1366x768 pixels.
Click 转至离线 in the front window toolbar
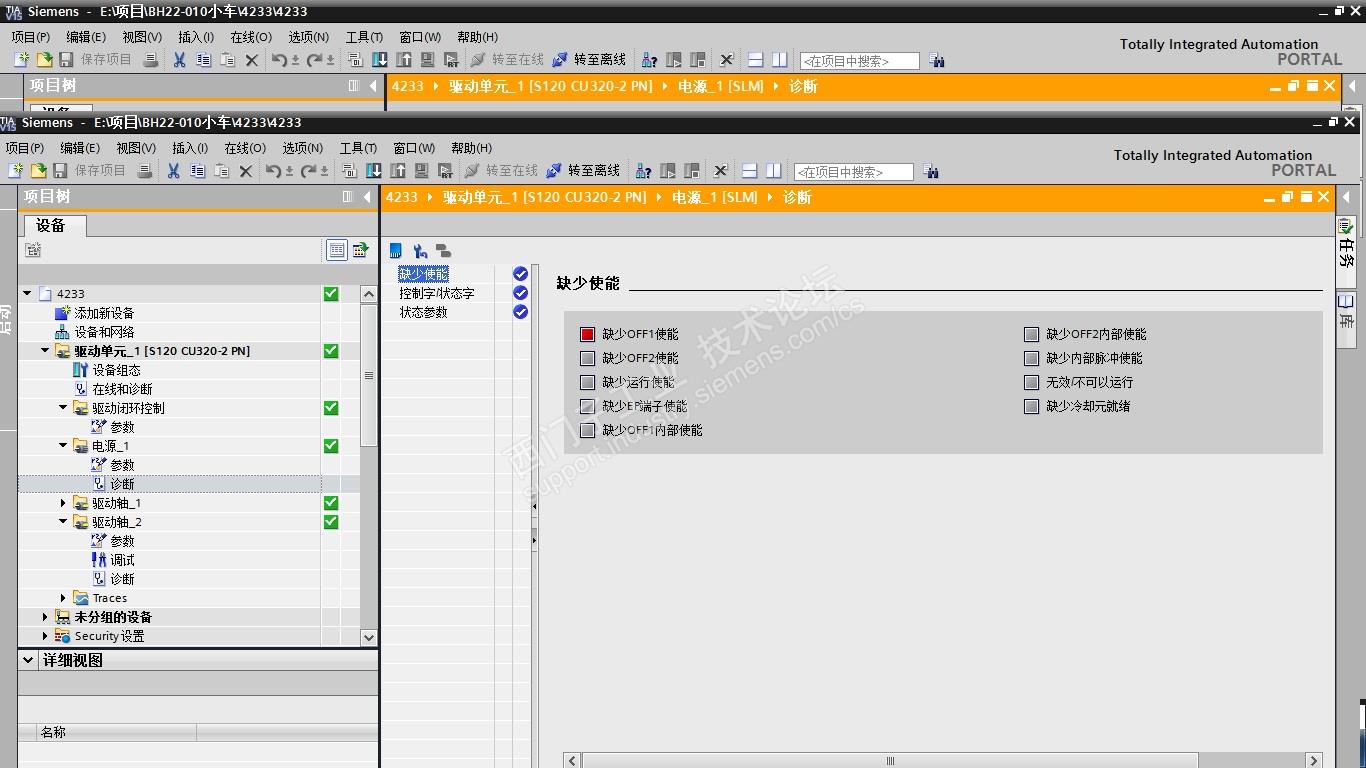click(585, 171)
